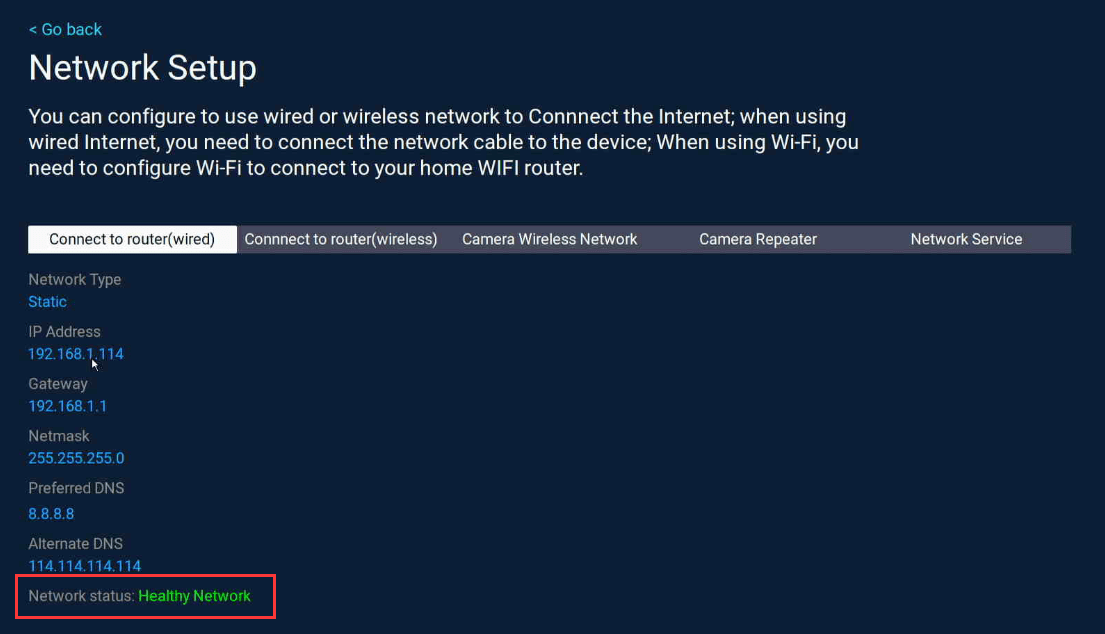Click the Netmask field label
This screenshot has height=634, width=1105.
pos(59,436)
